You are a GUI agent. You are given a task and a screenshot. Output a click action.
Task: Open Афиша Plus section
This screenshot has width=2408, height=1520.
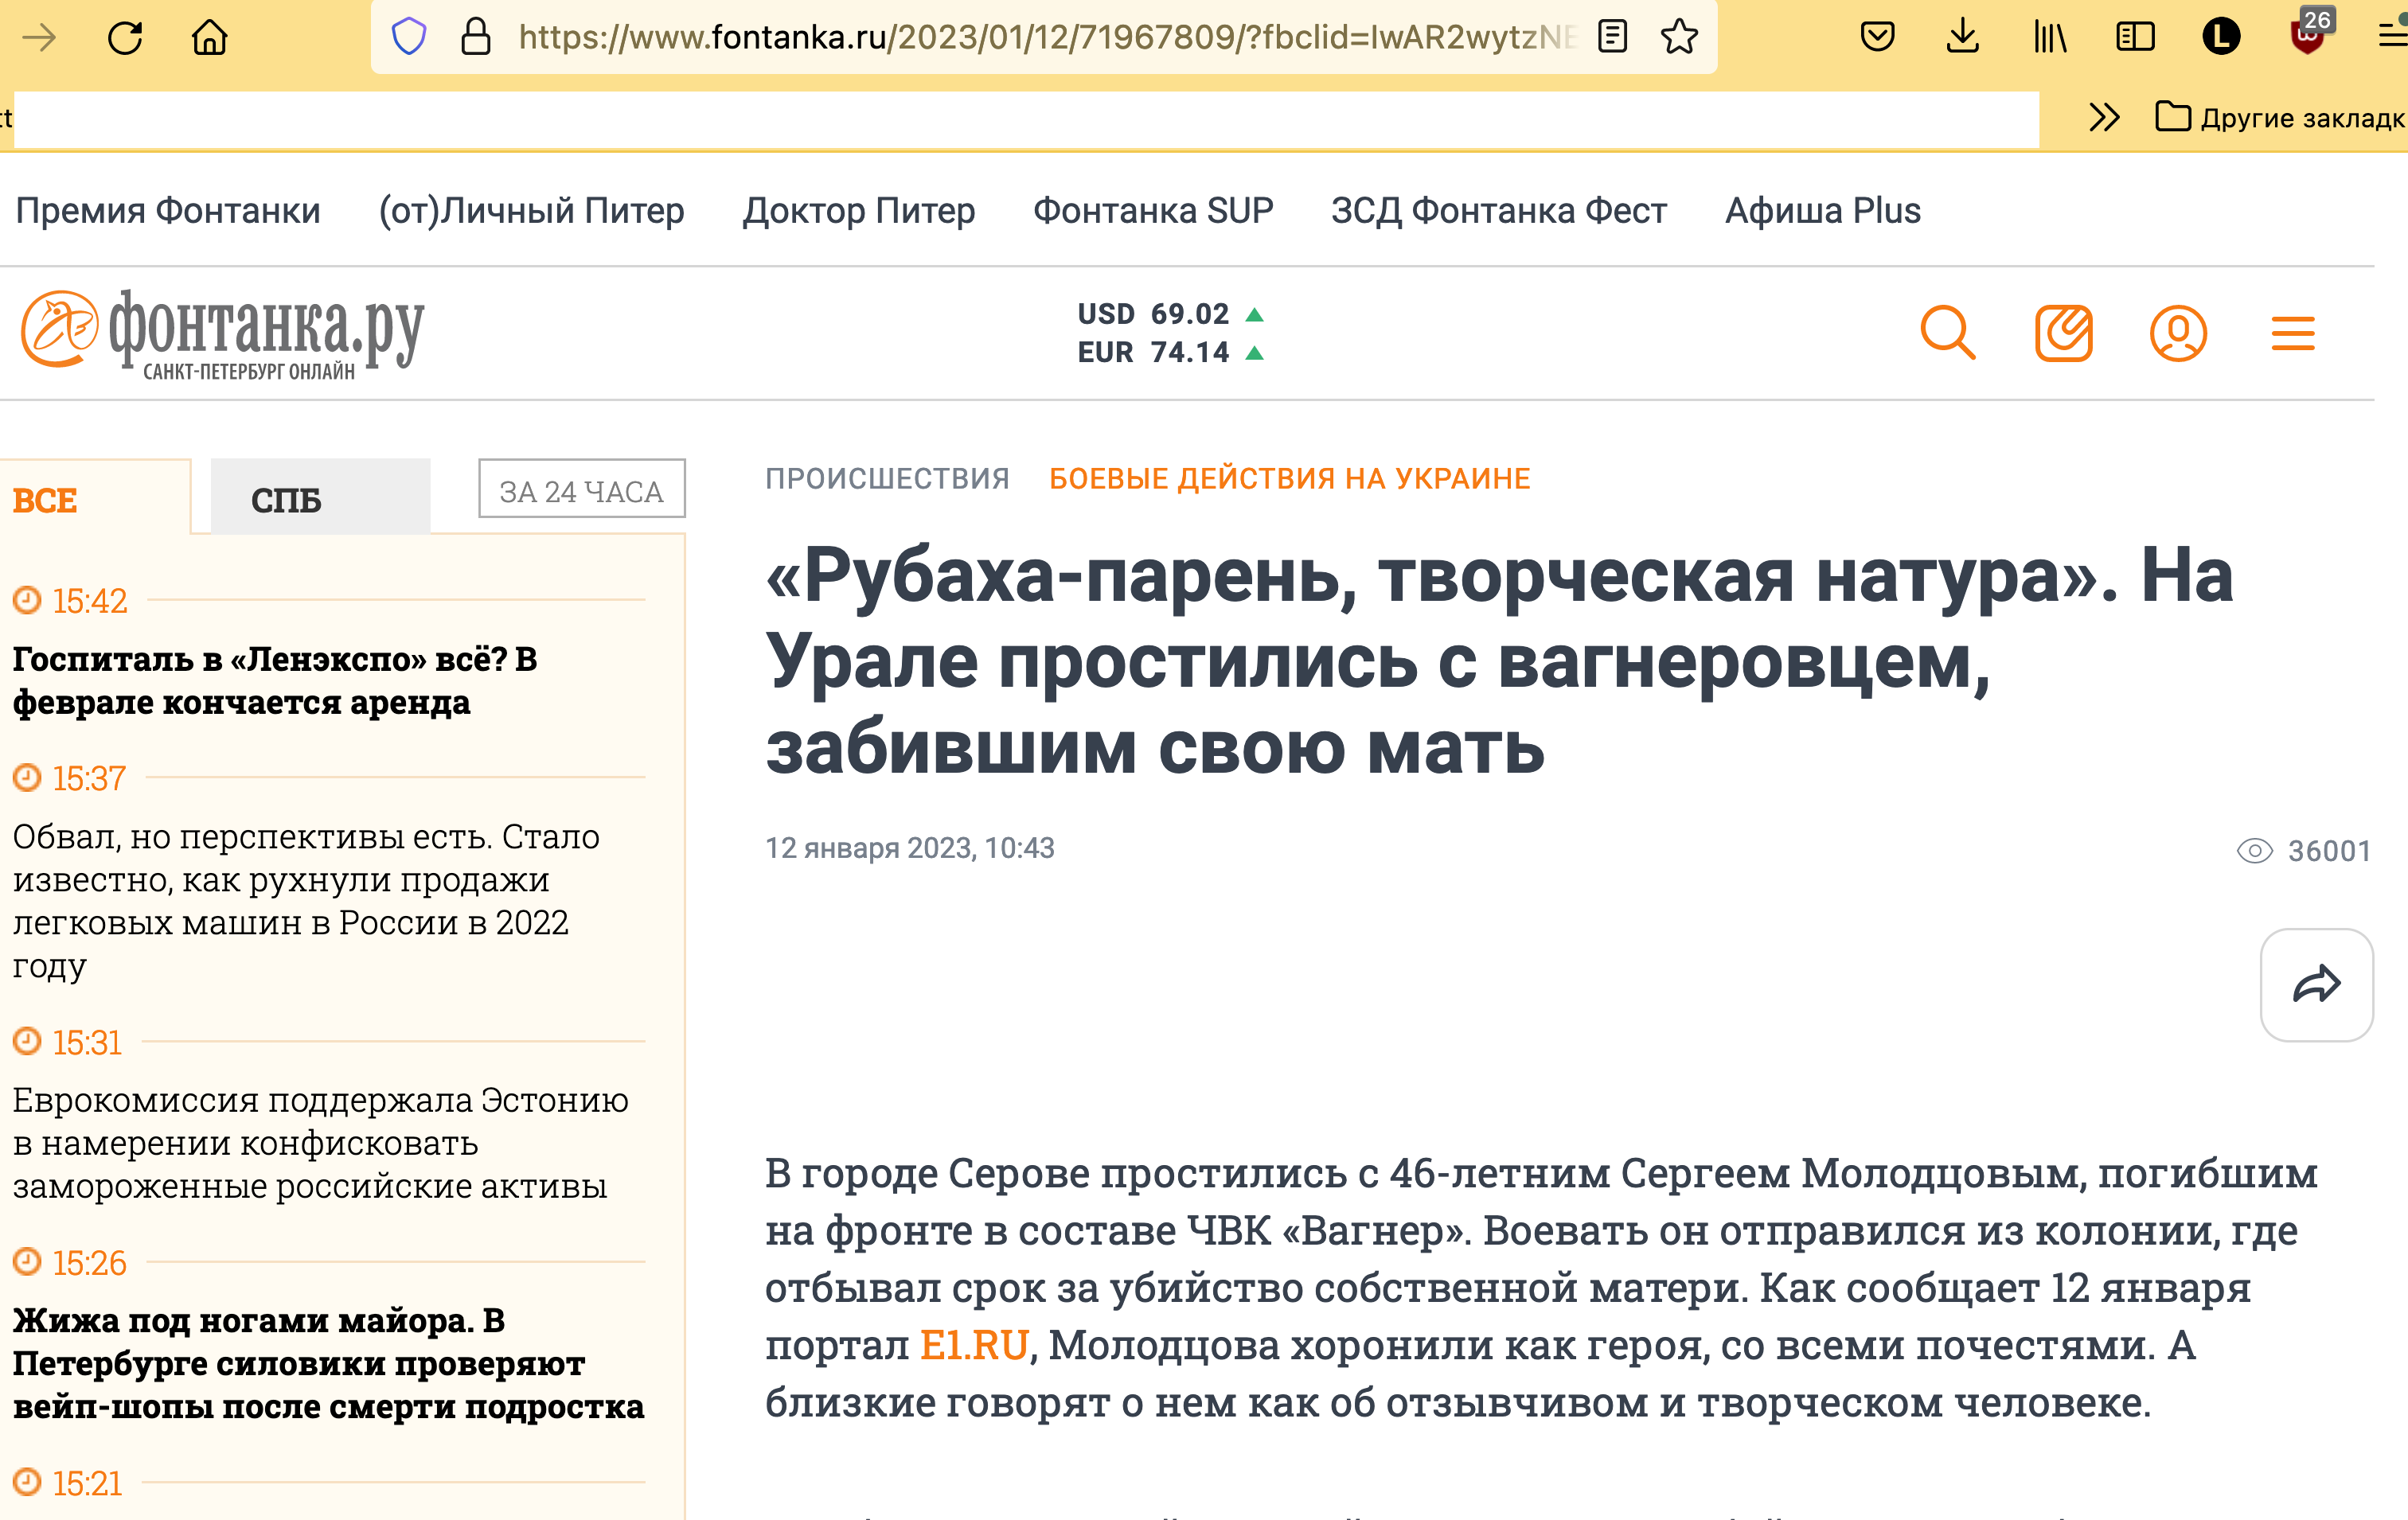tap(1822, 211)
